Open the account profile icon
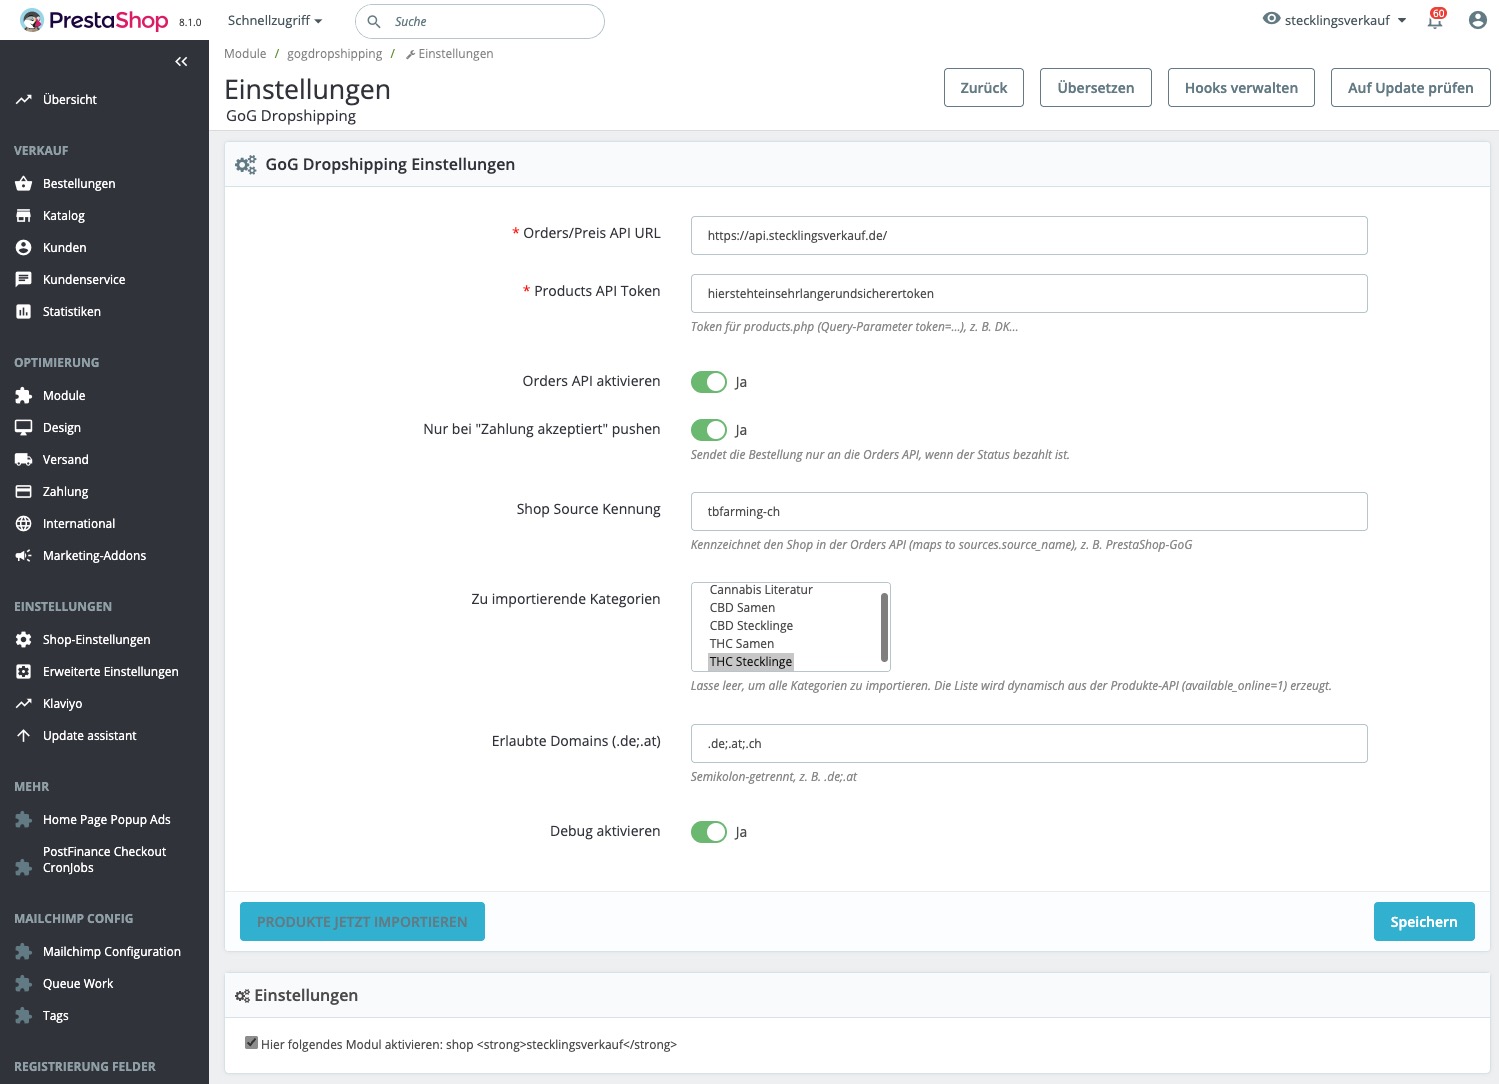This screenshot has height=1084, width=1499. 1477,21
